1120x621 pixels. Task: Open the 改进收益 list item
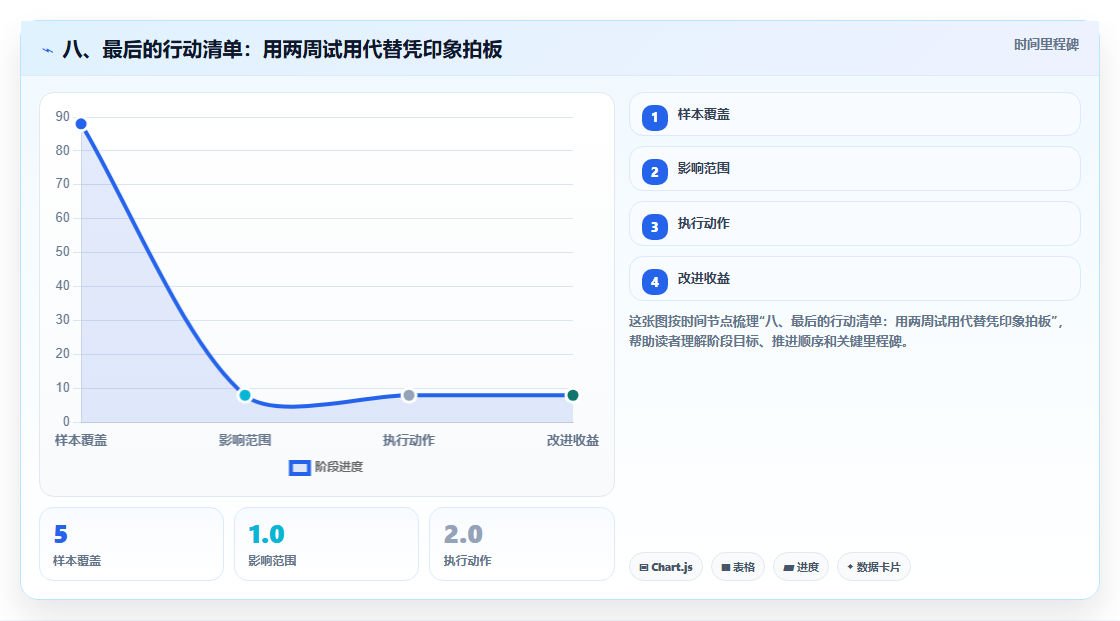tap(854, 279)
